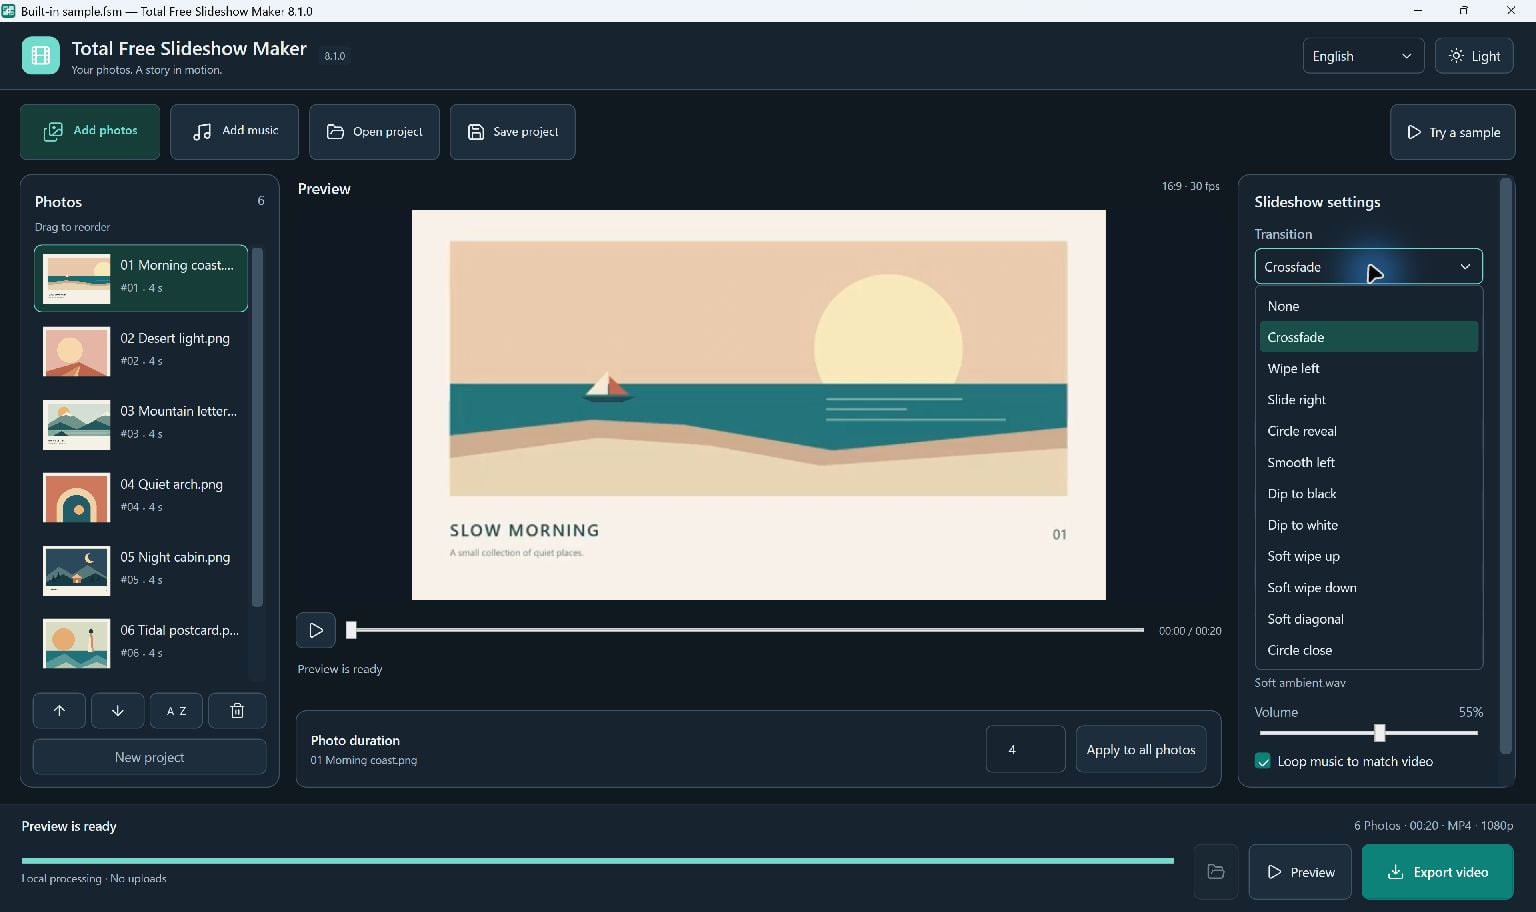Click the Add photos button

pos(90,131)
